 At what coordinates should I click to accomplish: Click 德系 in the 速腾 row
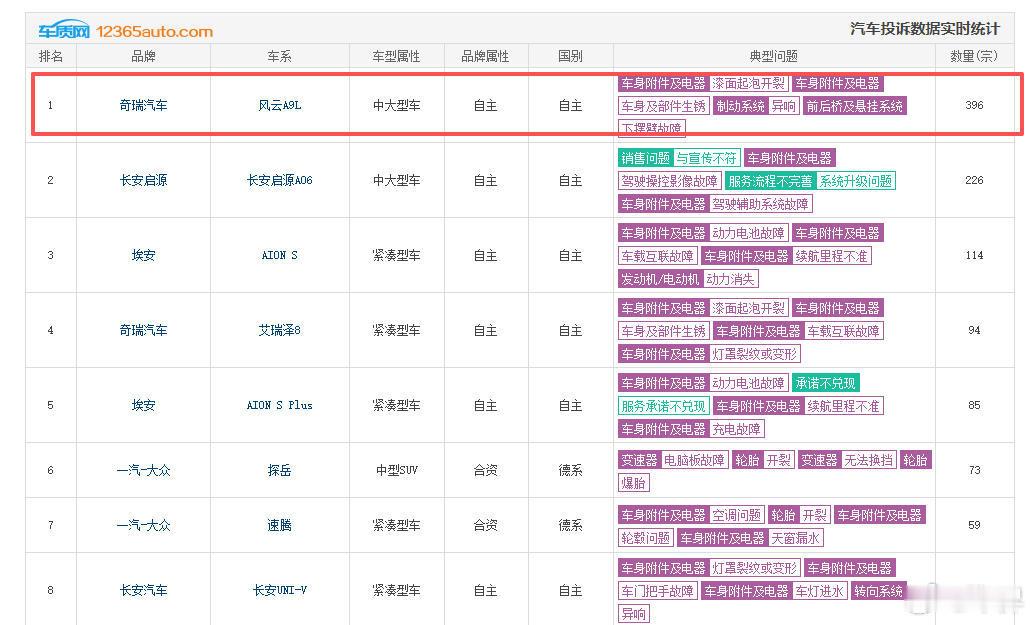point(570,525)
